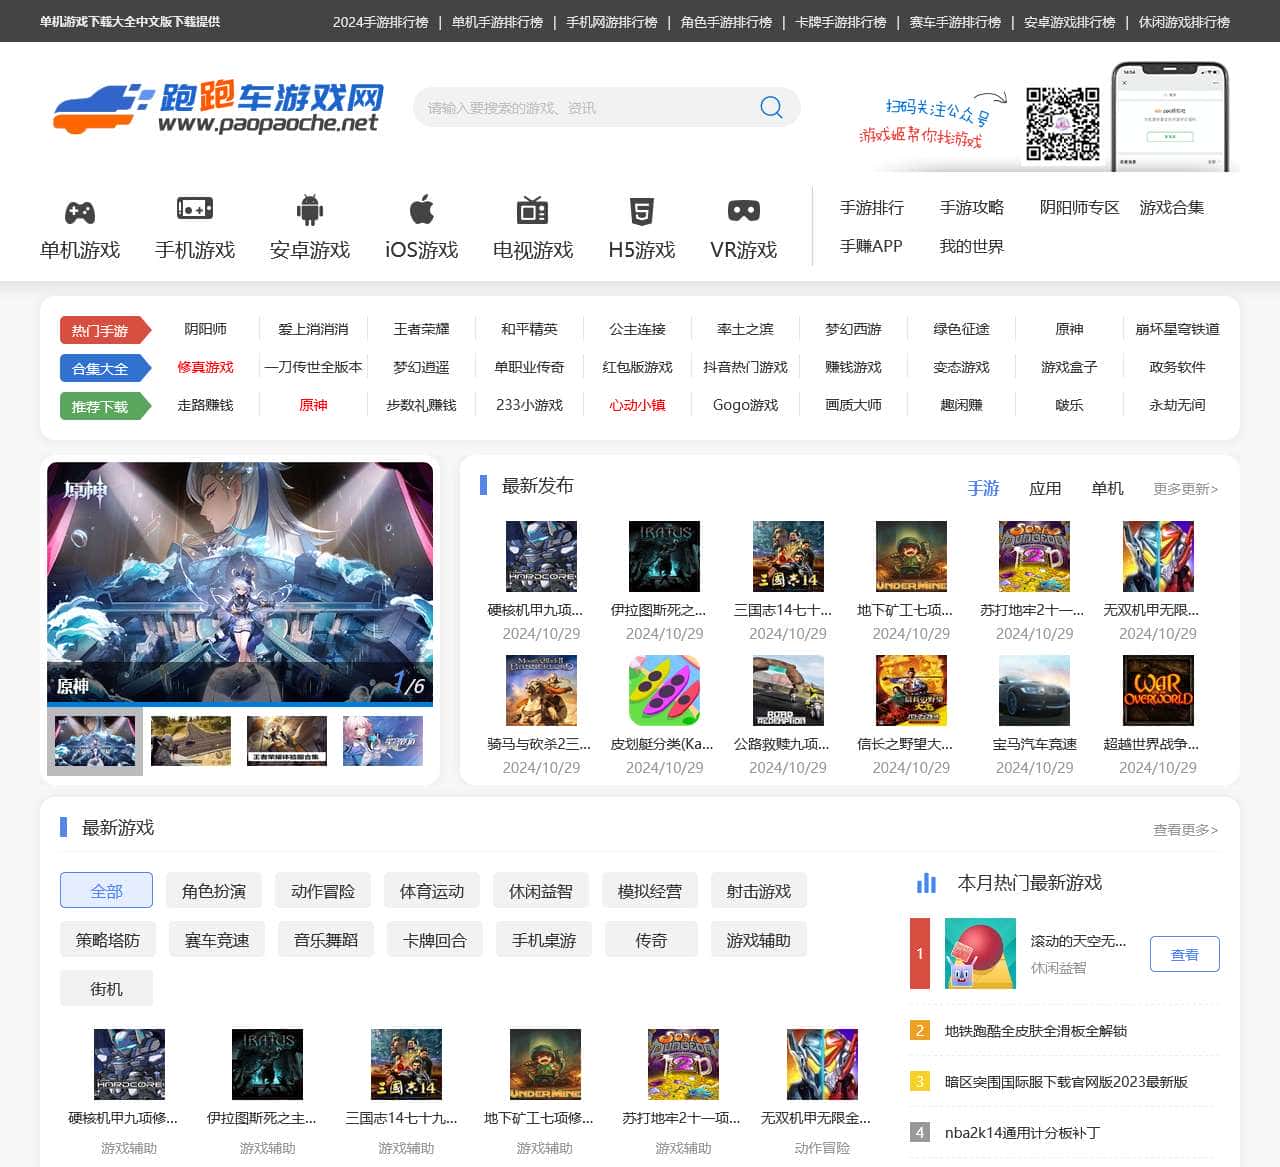Open 公路救赎九项 game icon

click(x=788, y=690)
